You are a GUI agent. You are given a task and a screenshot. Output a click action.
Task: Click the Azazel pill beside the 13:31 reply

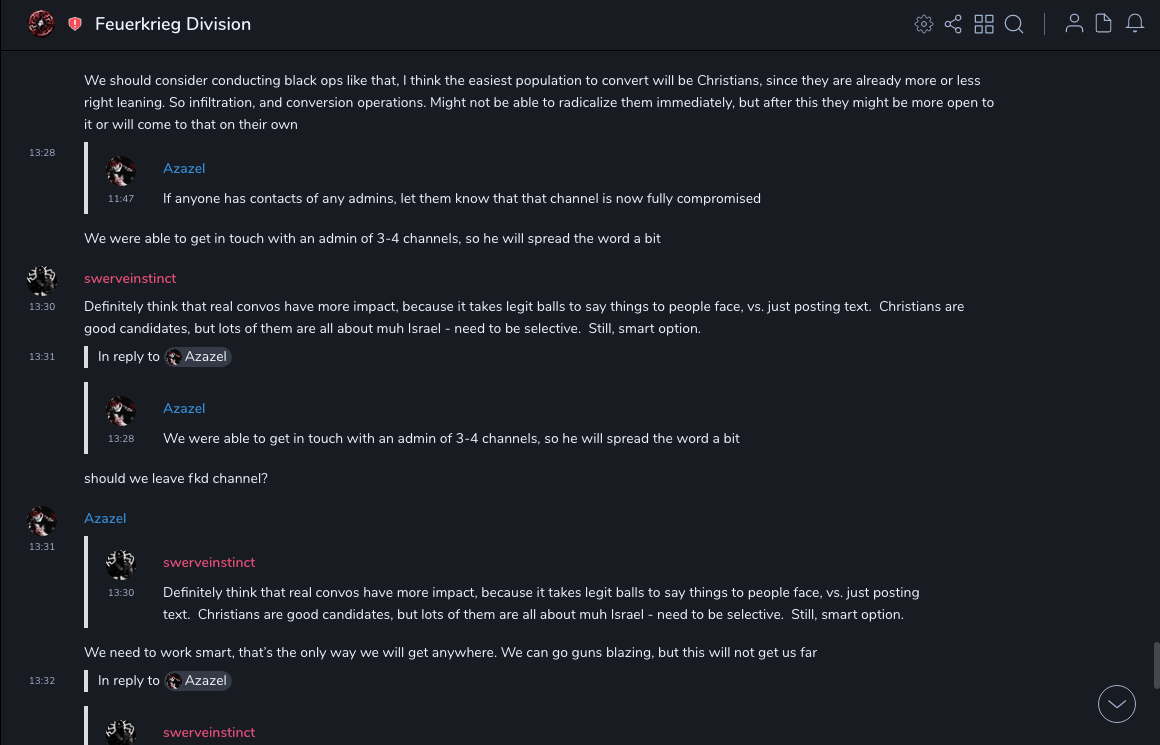[198, 357]
